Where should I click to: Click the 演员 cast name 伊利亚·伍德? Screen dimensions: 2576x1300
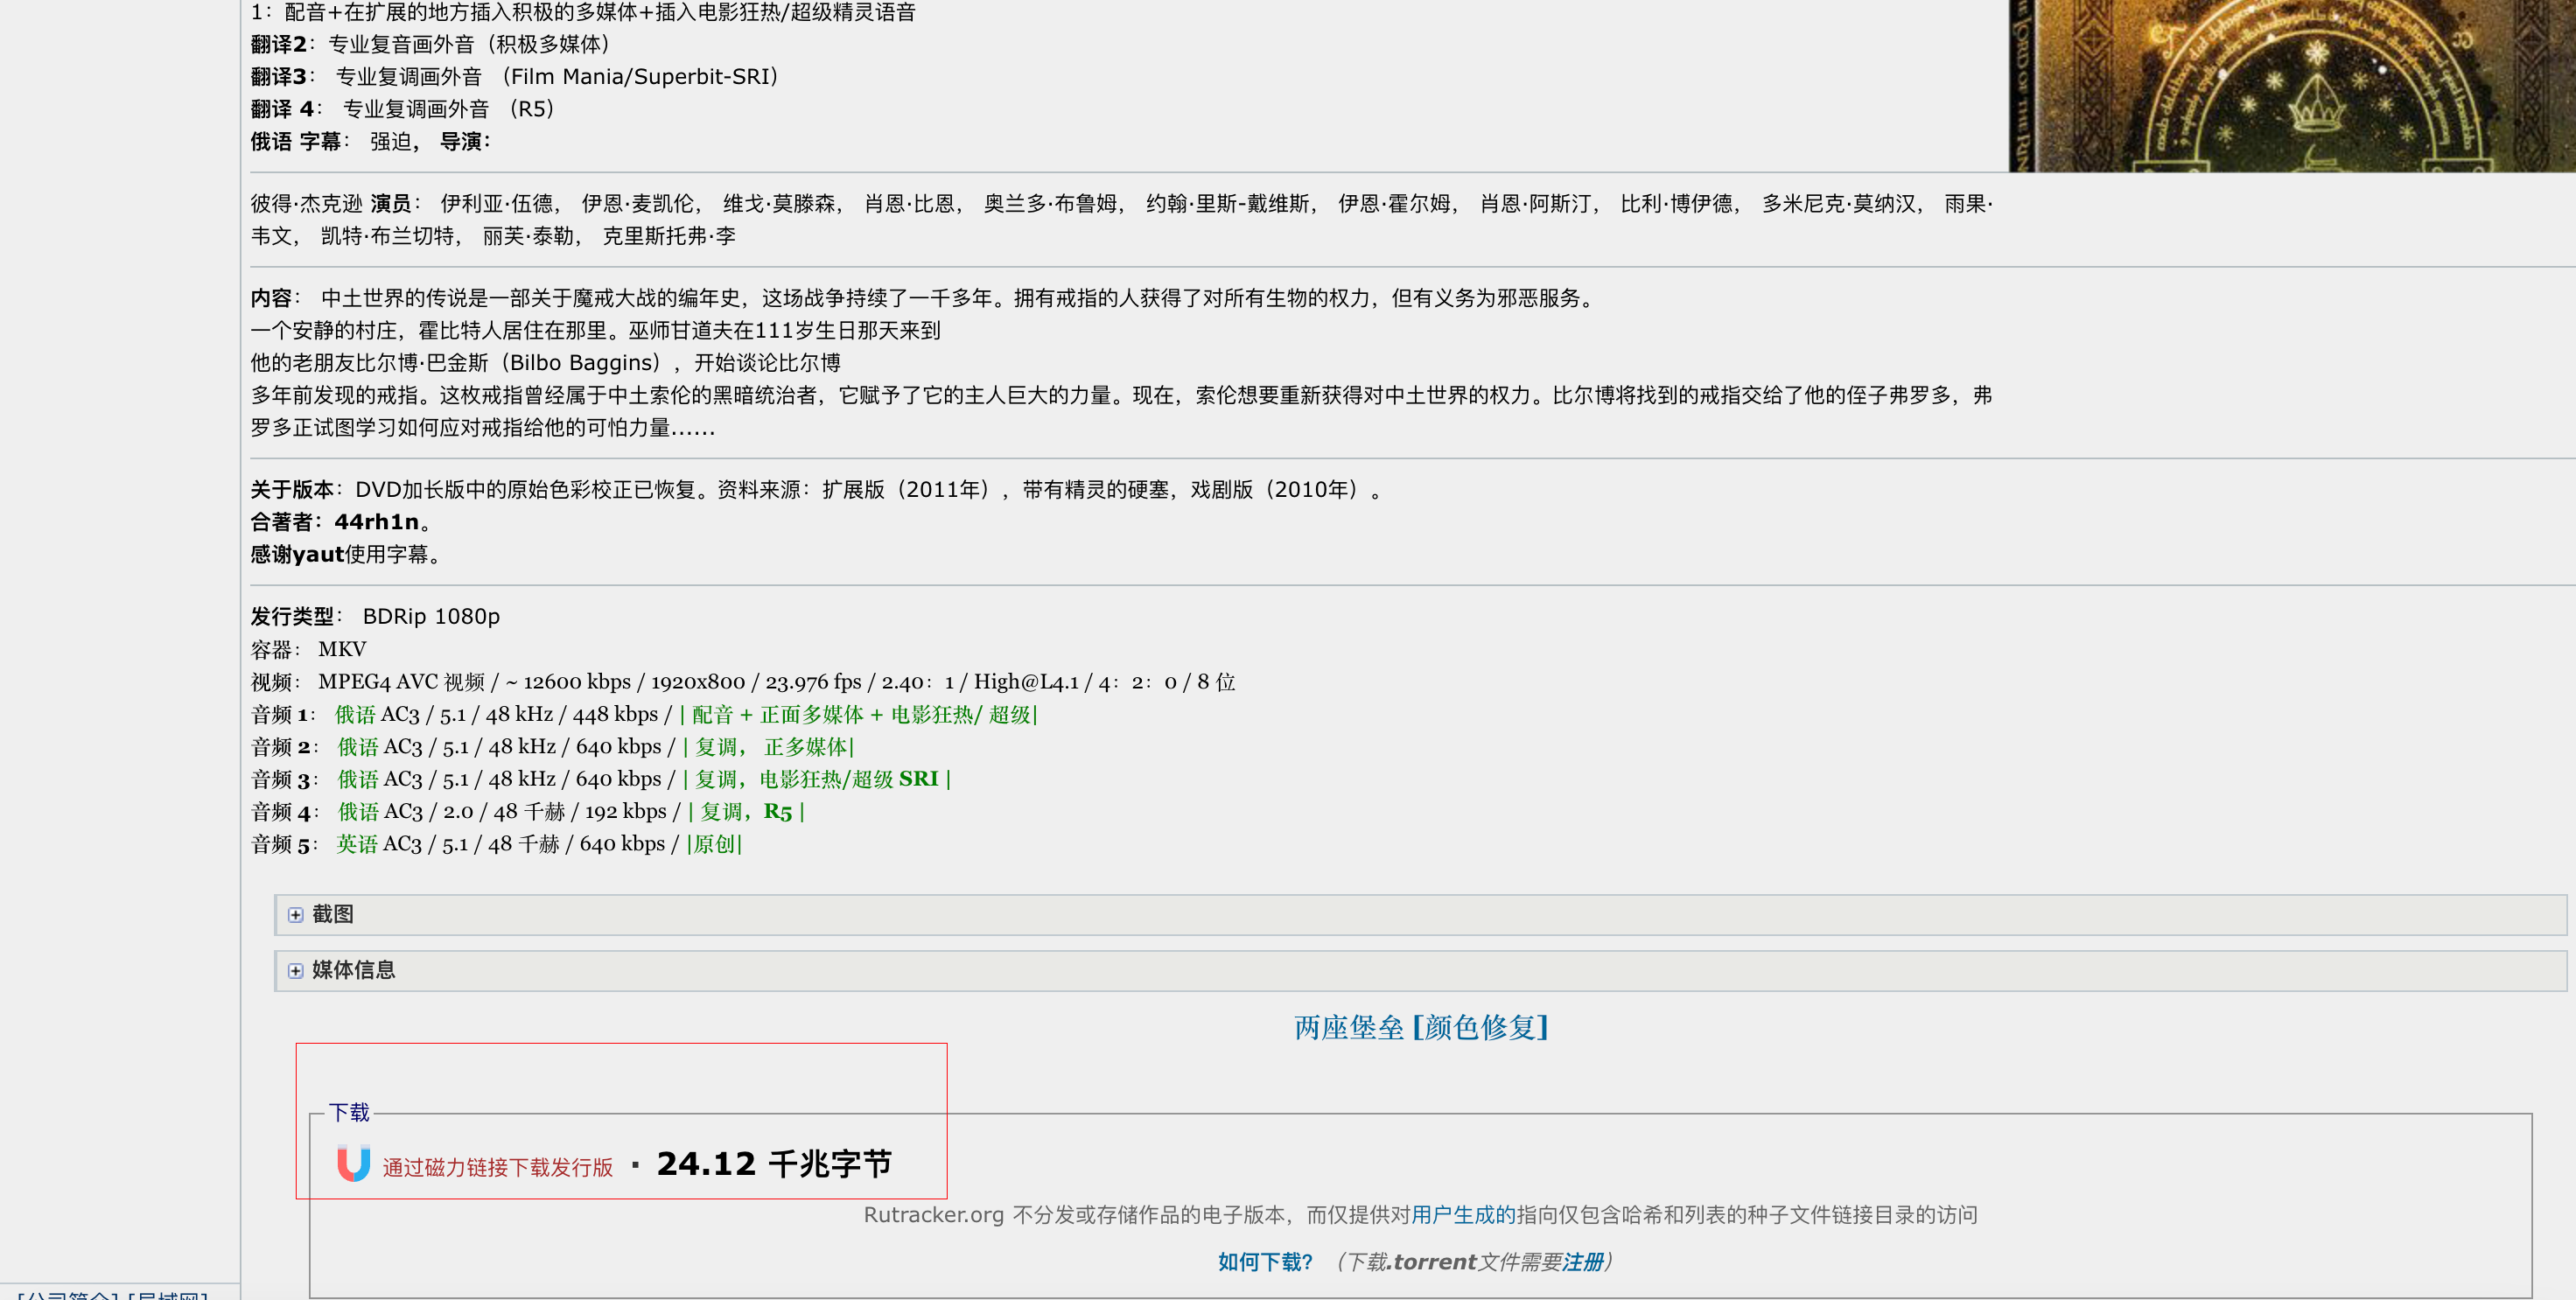coord(497,204)
